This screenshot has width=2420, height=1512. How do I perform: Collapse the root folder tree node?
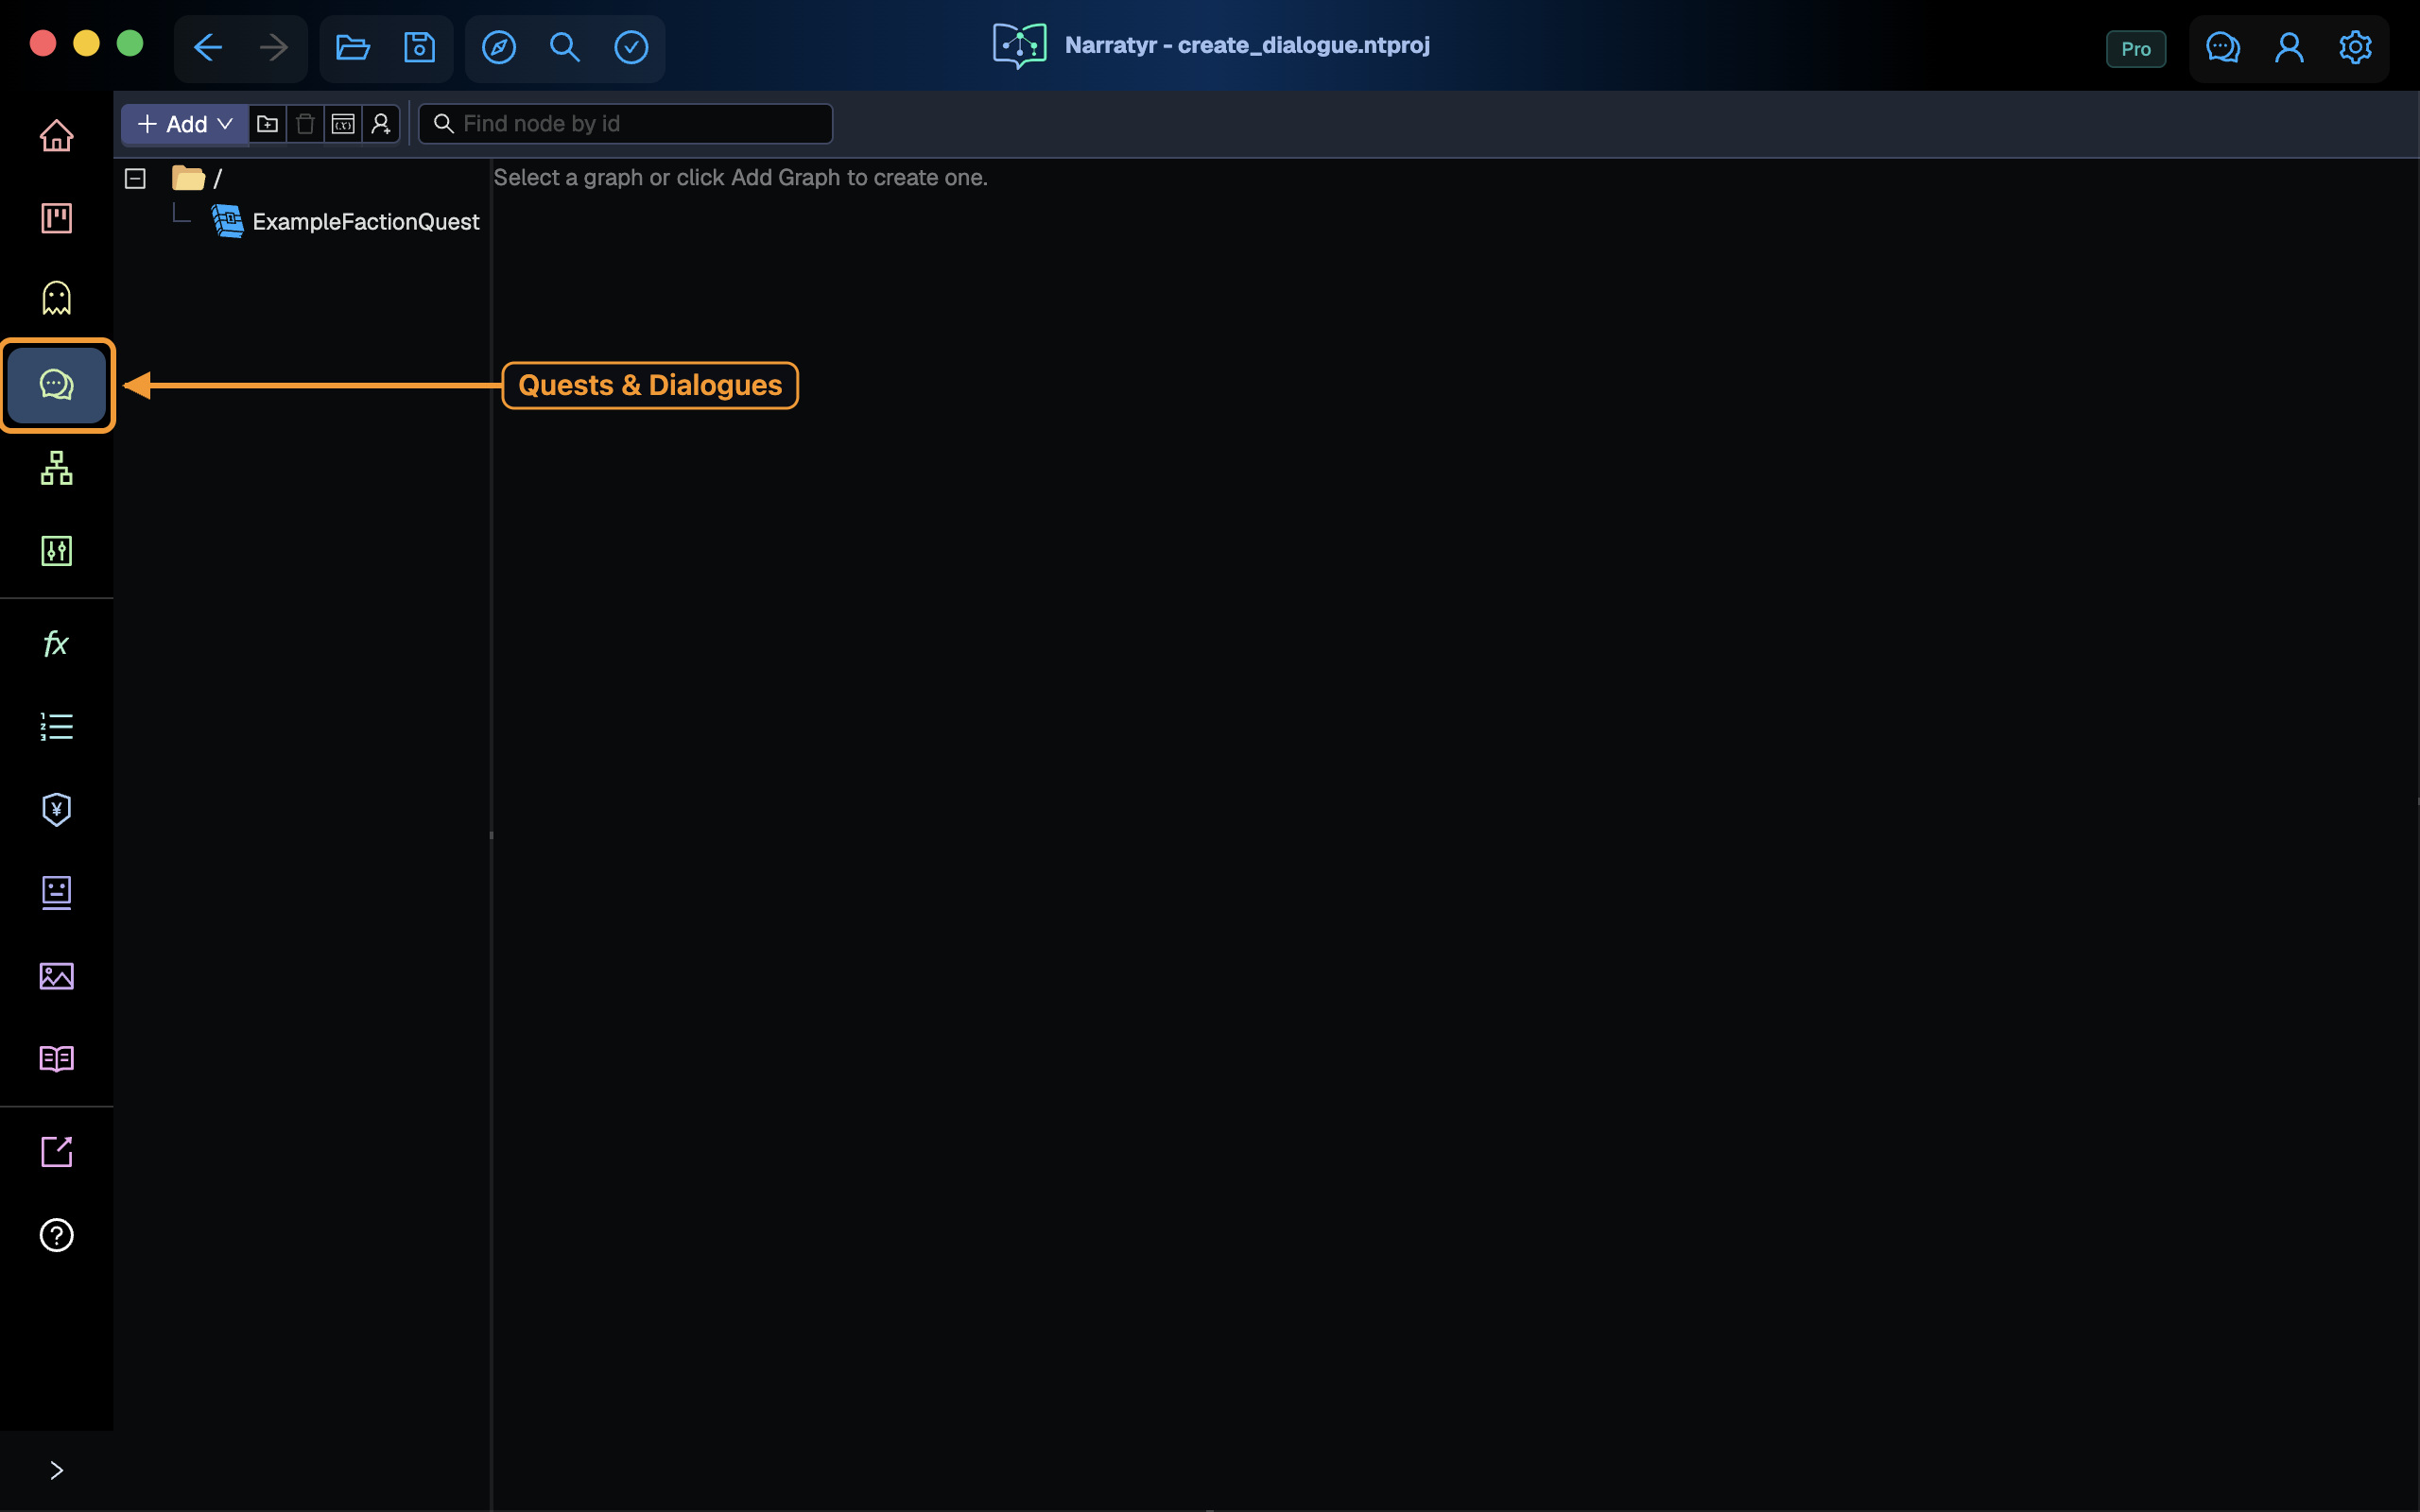(x=135, y=178)
